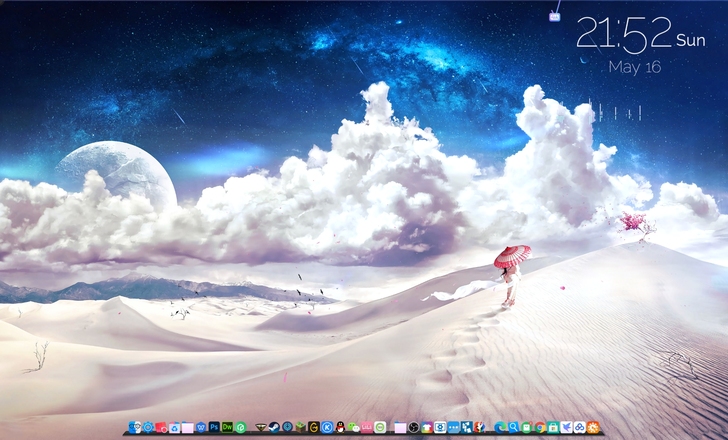Launch the red app with circle badge
728x440 pixels.
tap(161, 428)
